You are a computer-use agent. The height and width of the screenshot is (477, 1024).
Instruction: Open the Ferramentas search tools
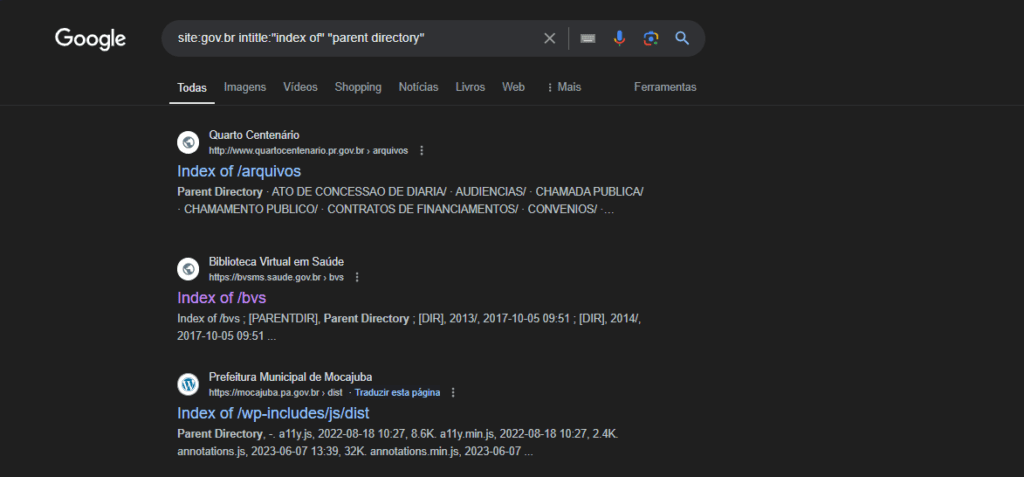tap(665, 87)
